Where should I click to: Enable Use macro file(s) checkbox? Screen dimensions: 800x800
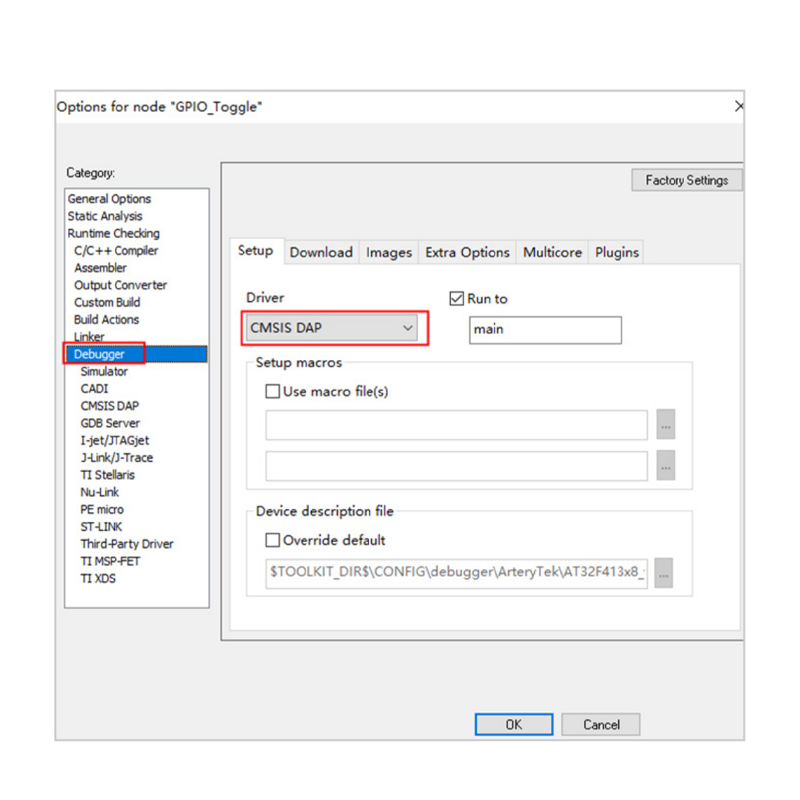[273, 392]
